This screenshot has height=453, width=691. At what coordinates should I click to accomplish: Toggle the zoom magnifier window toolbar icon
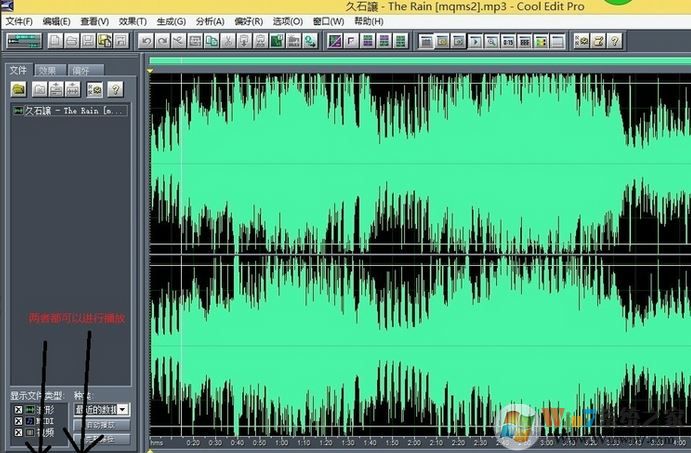click(491, 41)
